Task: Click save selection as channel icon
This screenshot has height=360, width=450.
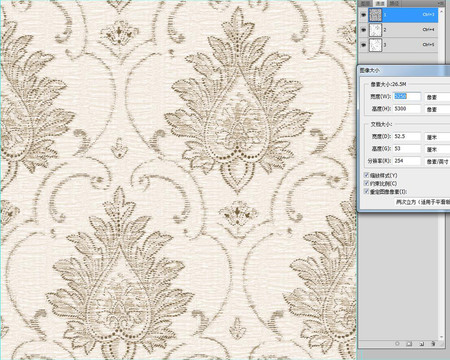Action: click(409, 343)
